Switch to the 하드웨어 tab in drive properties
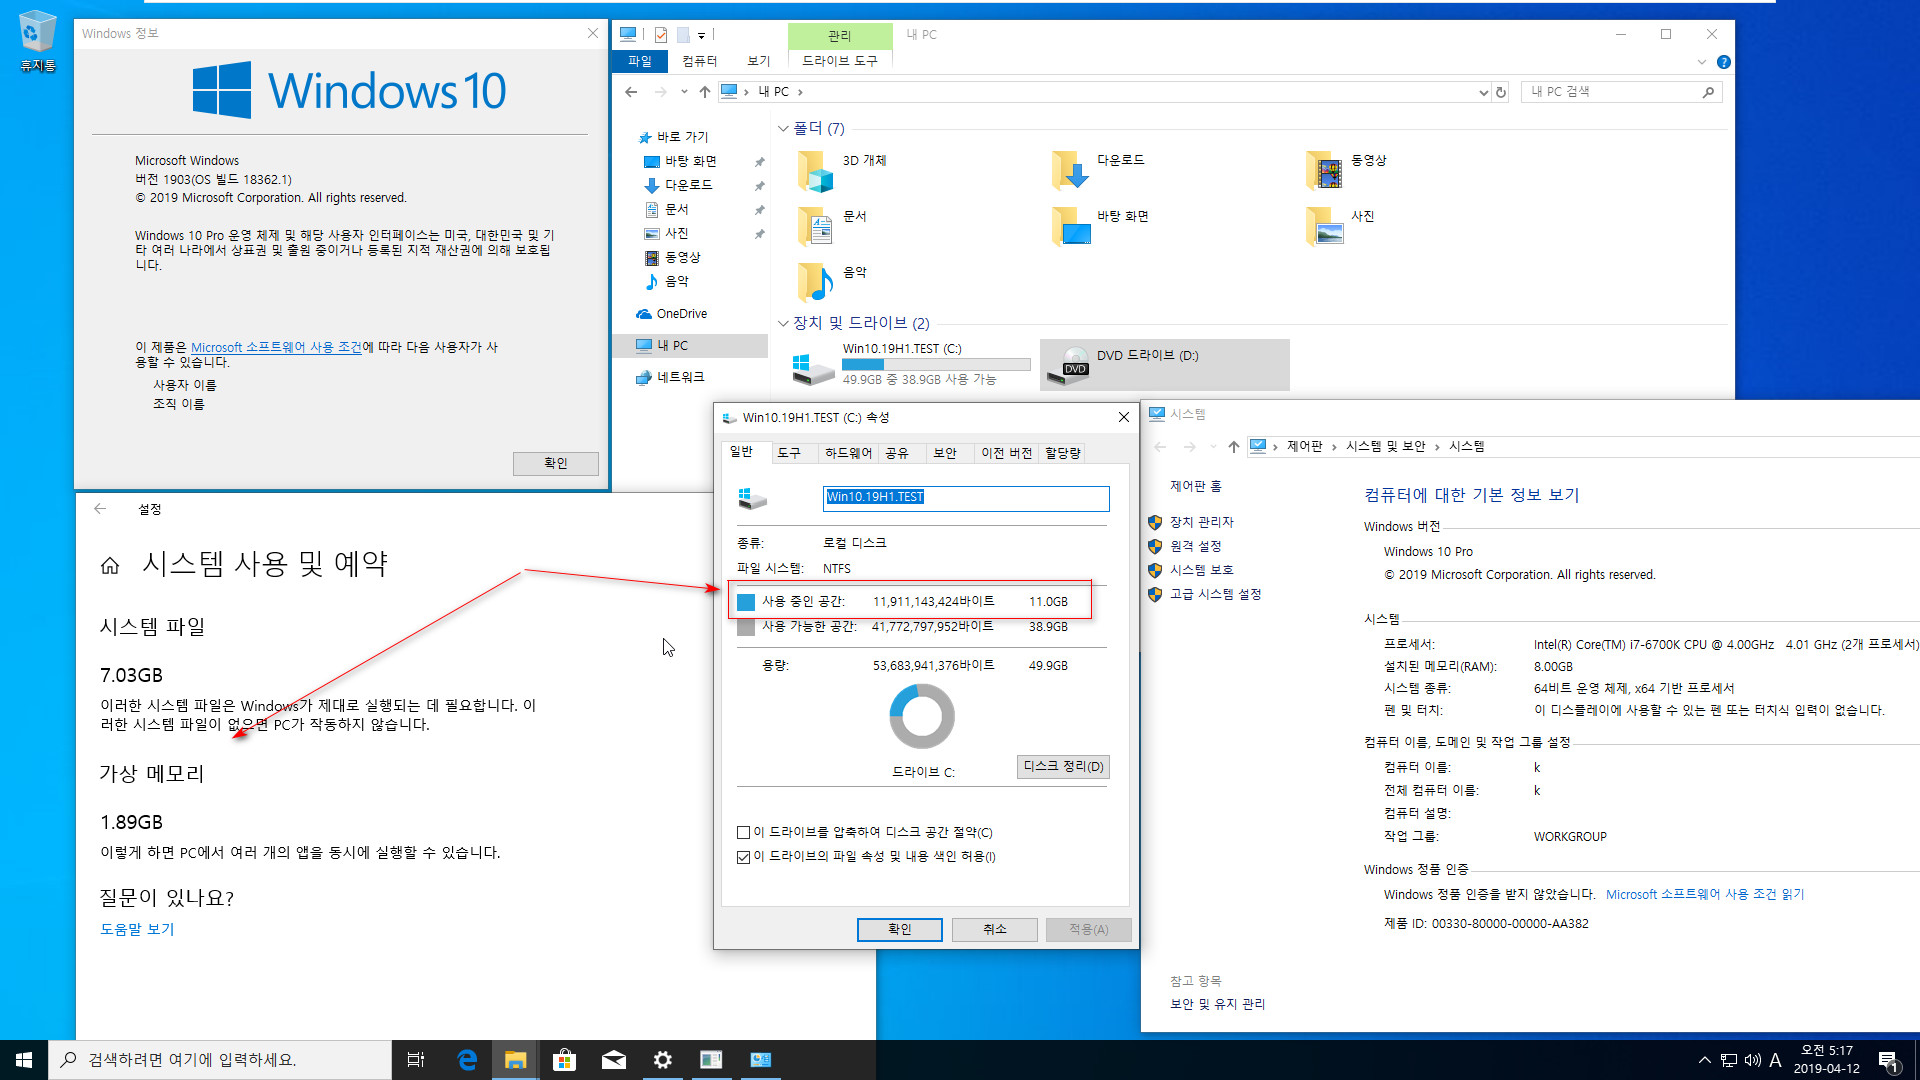The image size is (1920, 1080). 848,453
